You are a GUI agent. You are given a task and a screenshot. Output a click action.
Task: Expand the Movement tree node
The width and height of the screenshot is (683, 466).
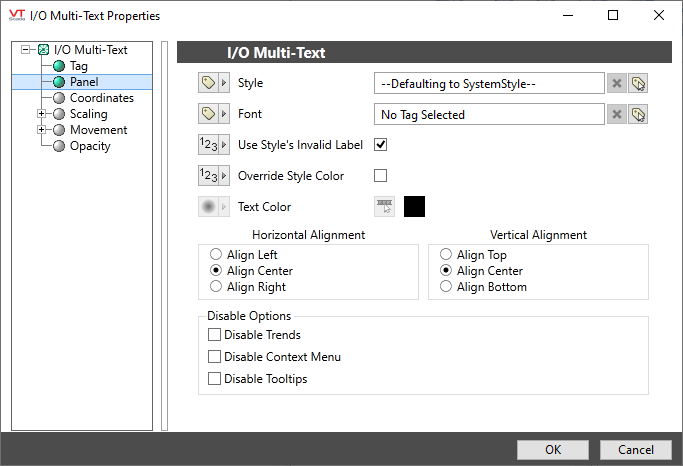41,130
